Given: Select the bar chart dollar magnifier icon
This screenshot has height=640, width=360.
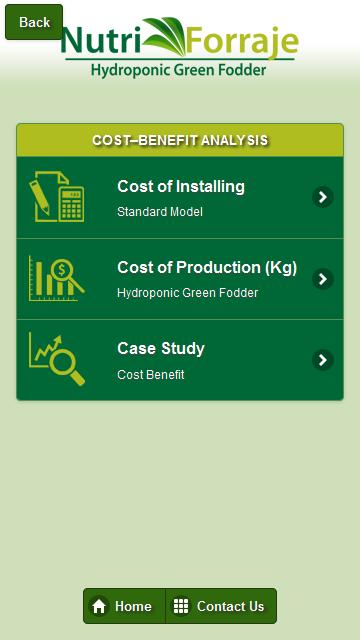Looking at the screenshot, I should pyautogui.click(x=57, y=278).
